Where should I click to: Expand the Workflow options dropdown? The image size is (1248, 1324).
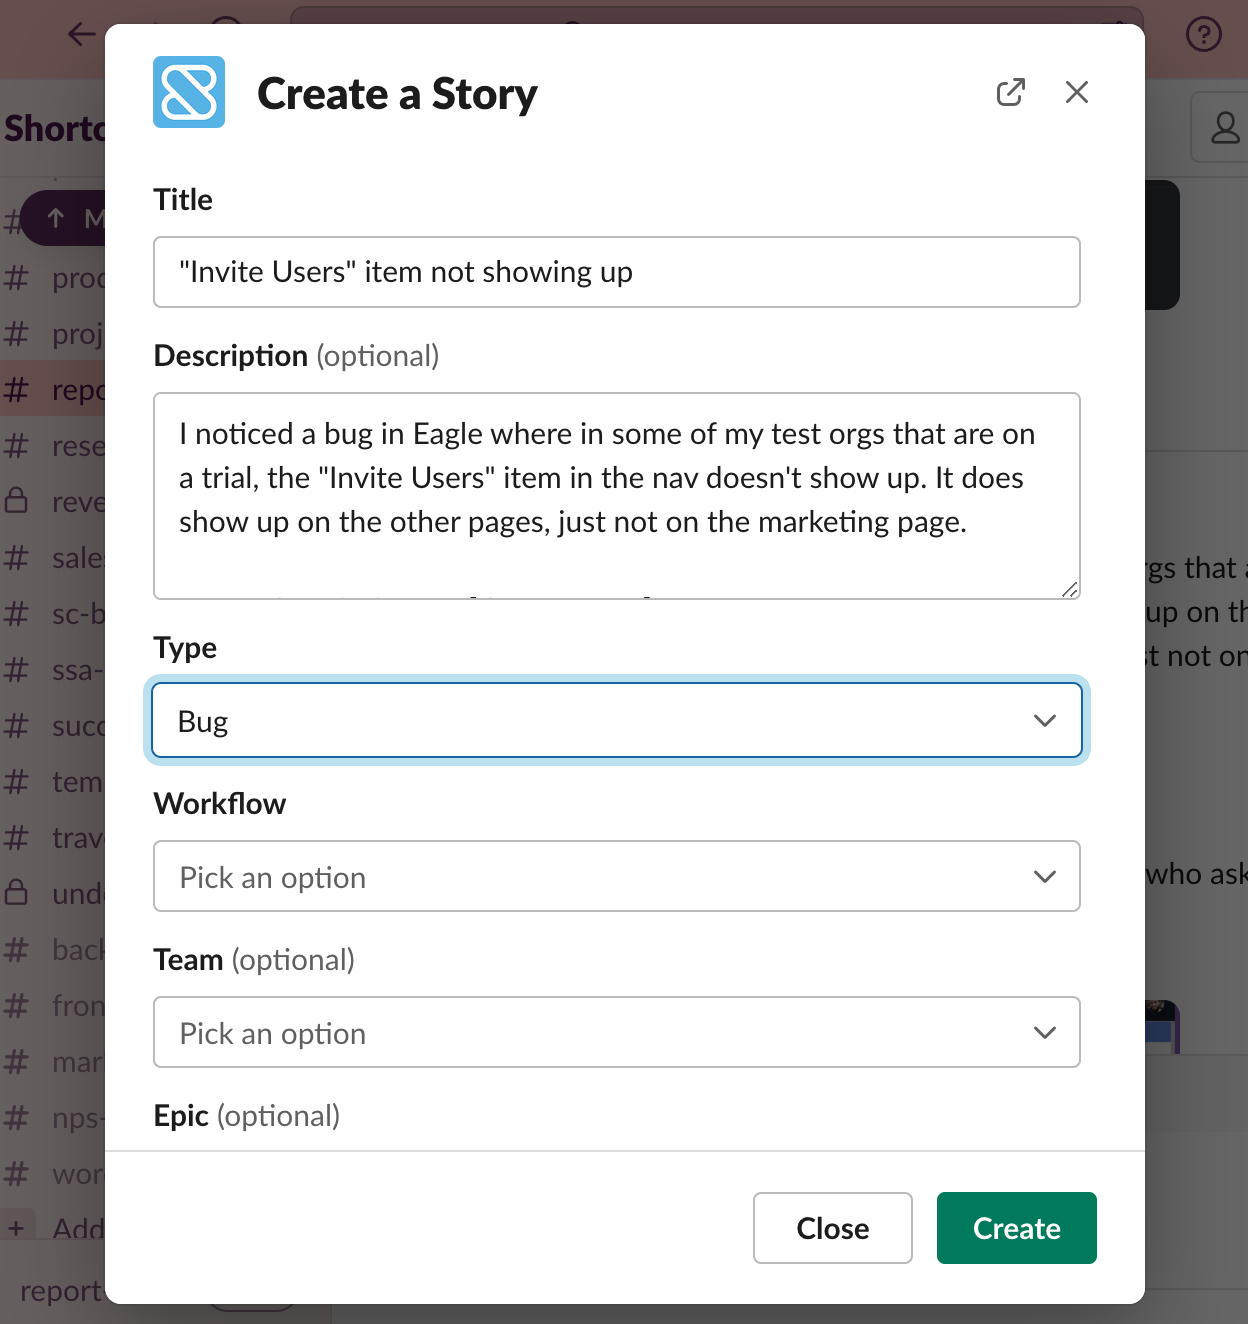[617, 876]
